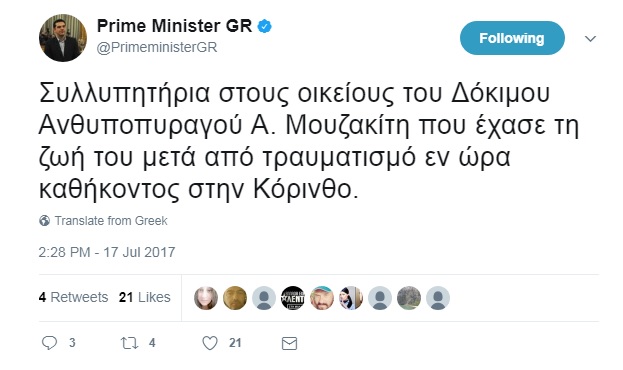Click the blue verified badge
This screenshot has height=370, width=623.
265,27
